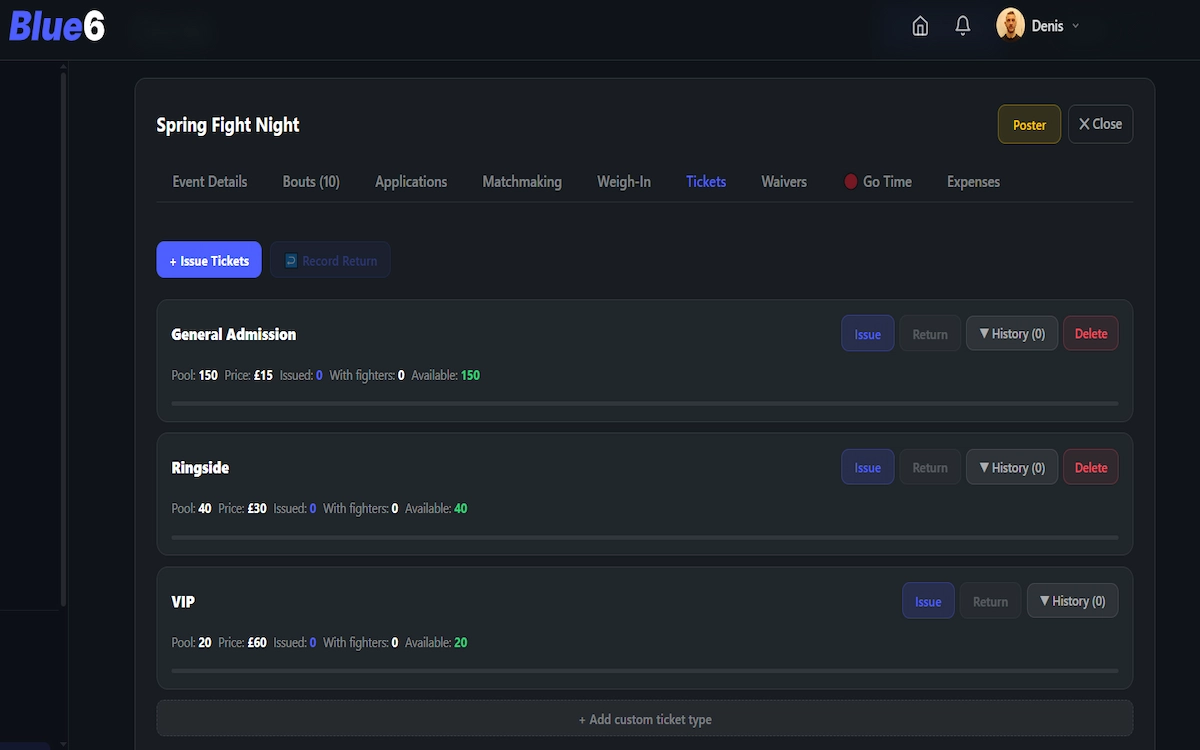
Task: Click the General Admission heading
Action: point(234,334)
